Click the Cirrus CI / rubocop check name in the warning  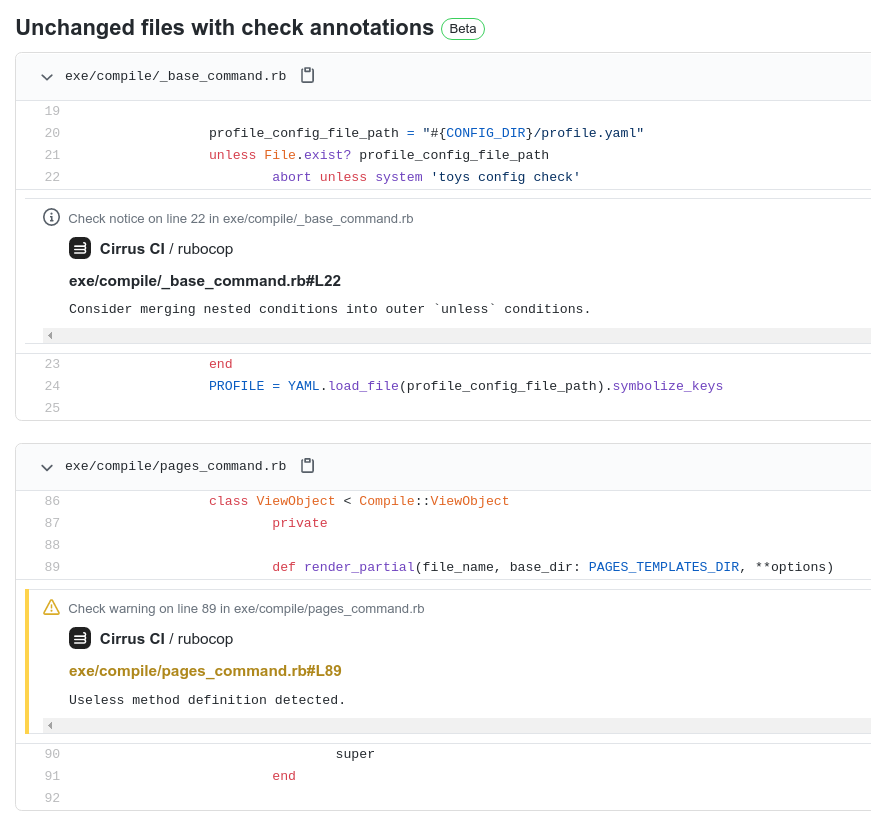[x=167, y=638]
